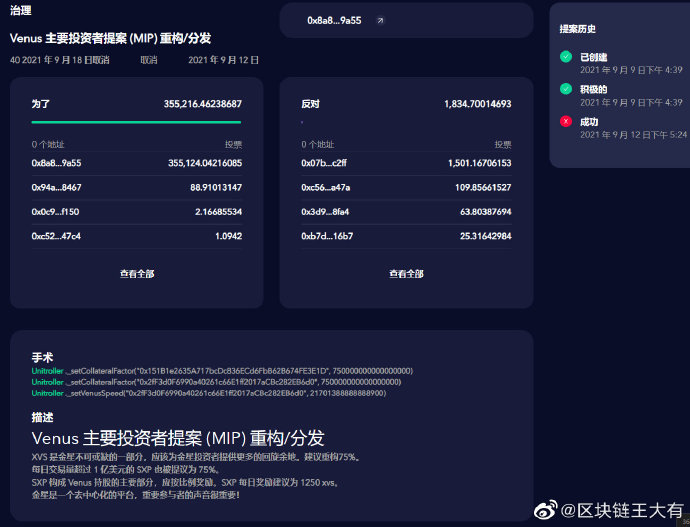Click green check icon next to 已创建
690x527 pixels.
[566, 57]
